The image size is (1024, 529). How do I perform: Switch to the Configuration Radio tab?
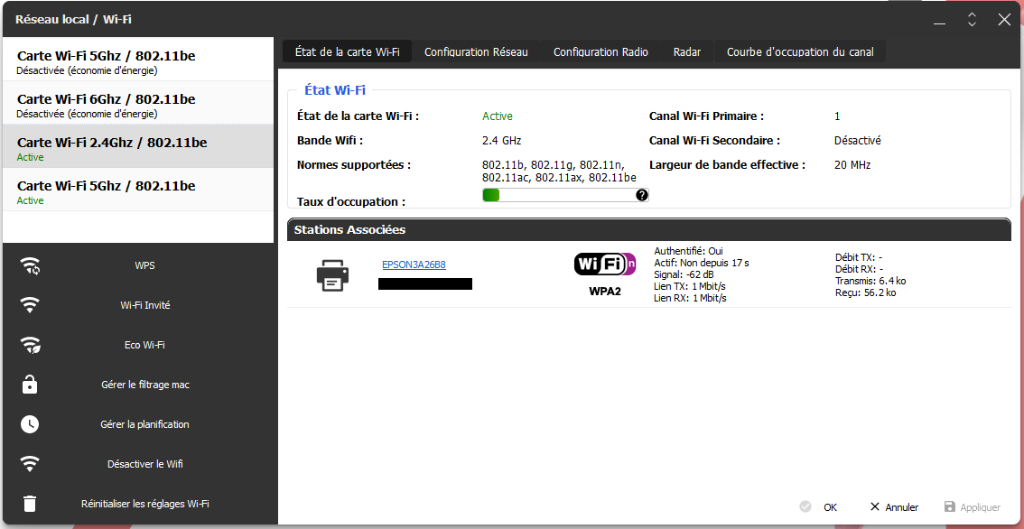(600, 52)
